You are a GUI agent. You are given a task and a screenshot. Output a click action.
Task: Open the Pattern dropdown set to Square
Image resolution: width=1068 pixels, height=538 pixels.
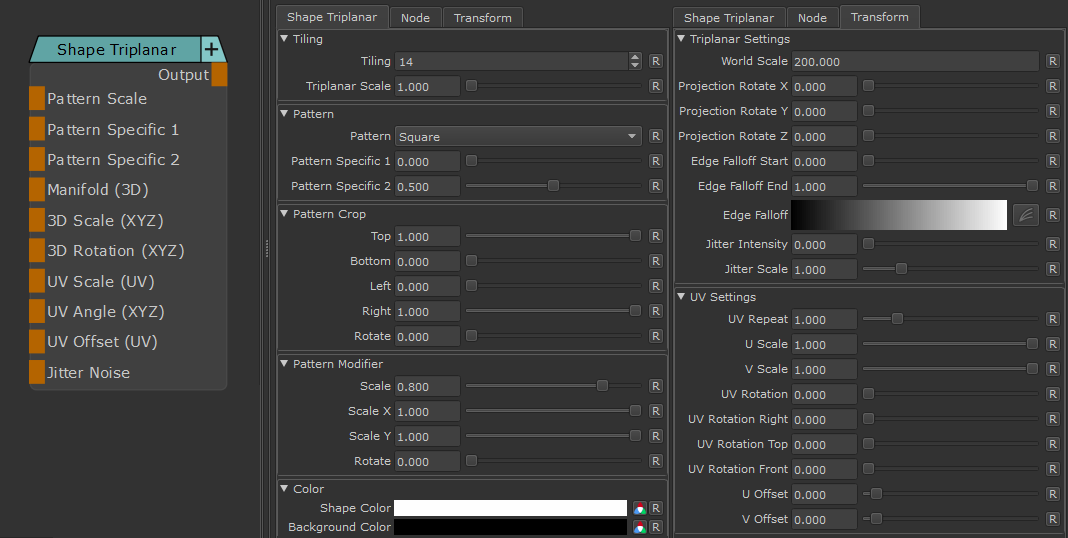point(518,137)
